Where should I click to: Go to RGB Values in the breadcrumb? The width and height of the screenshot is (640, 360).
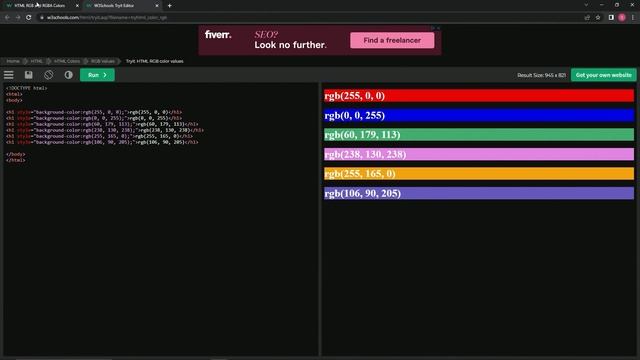point(102,61)
